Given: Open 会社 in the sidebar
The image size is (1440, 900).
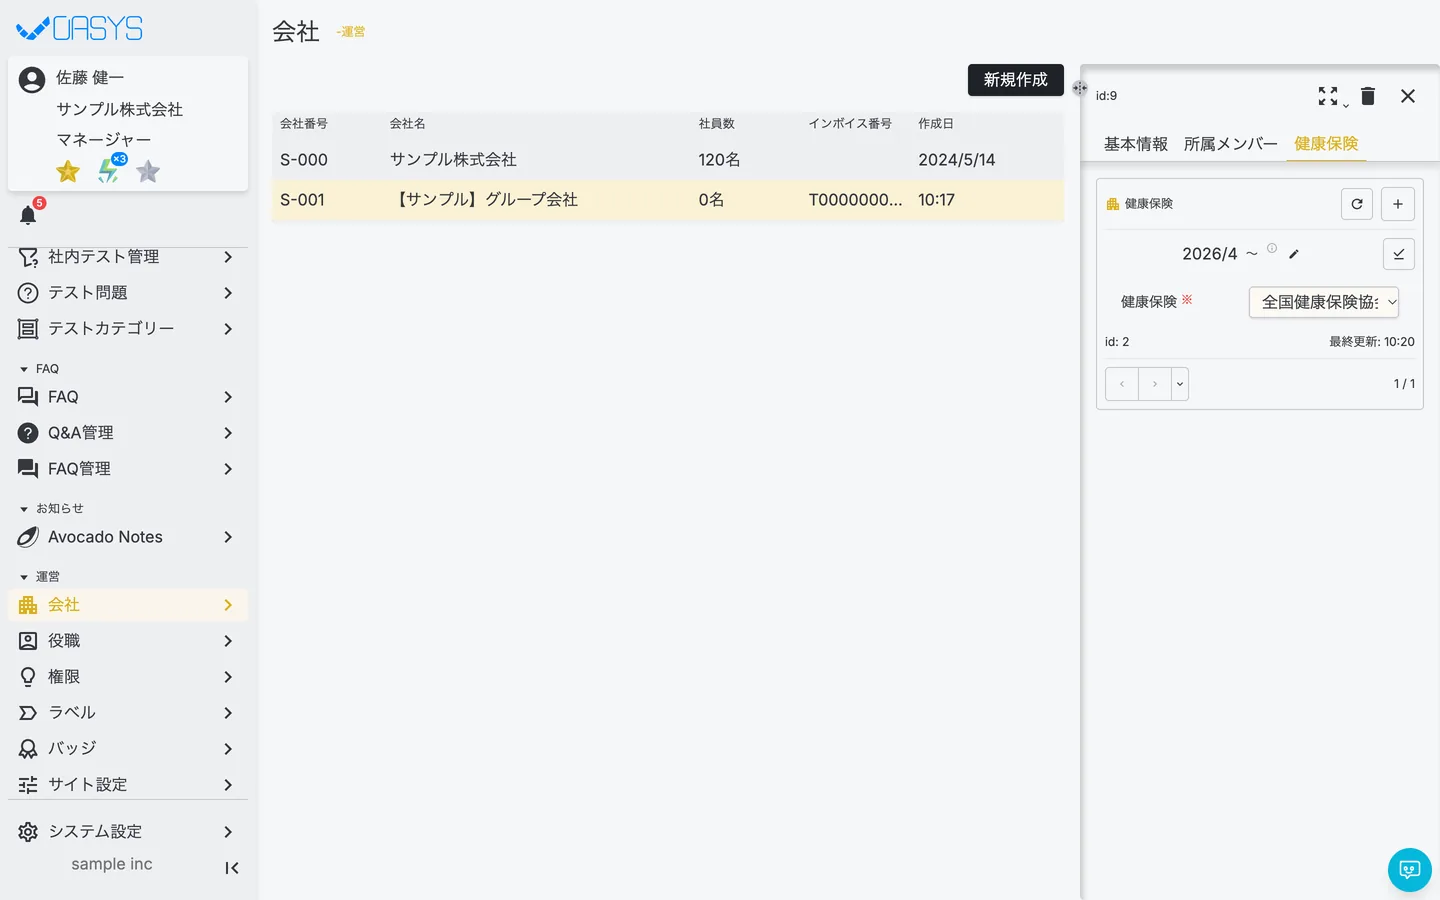Looking at the screenshot, I should [128, 605].
